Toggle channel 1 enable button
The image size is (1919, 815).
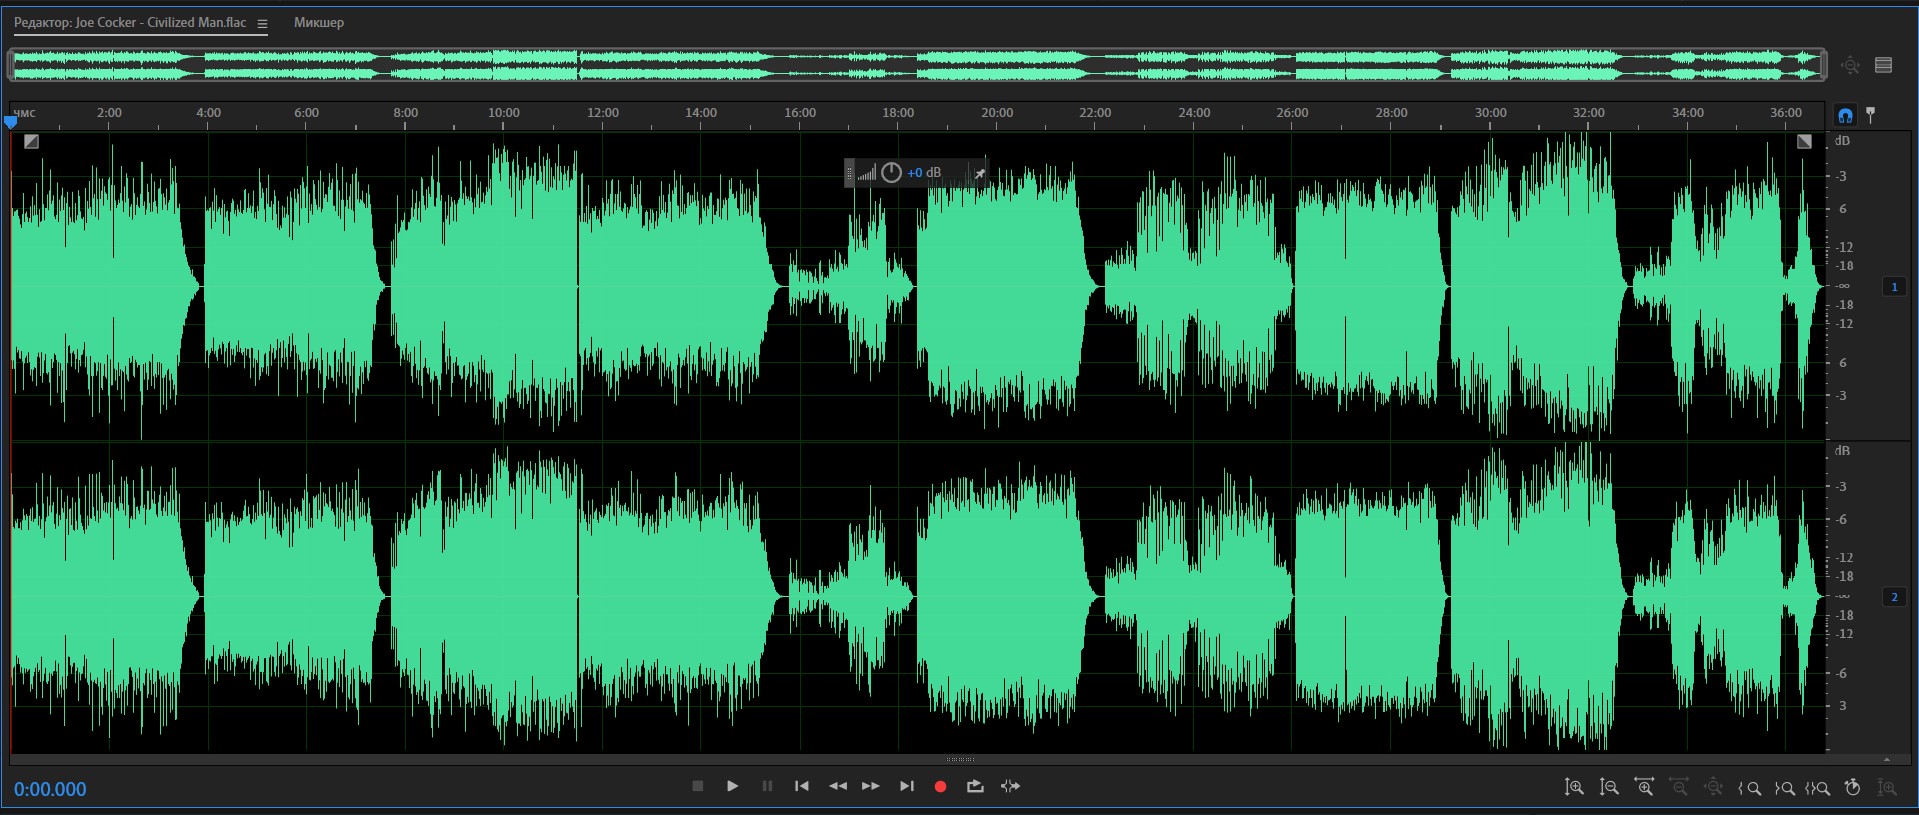pyautogui.click(x=1894, y=287)
